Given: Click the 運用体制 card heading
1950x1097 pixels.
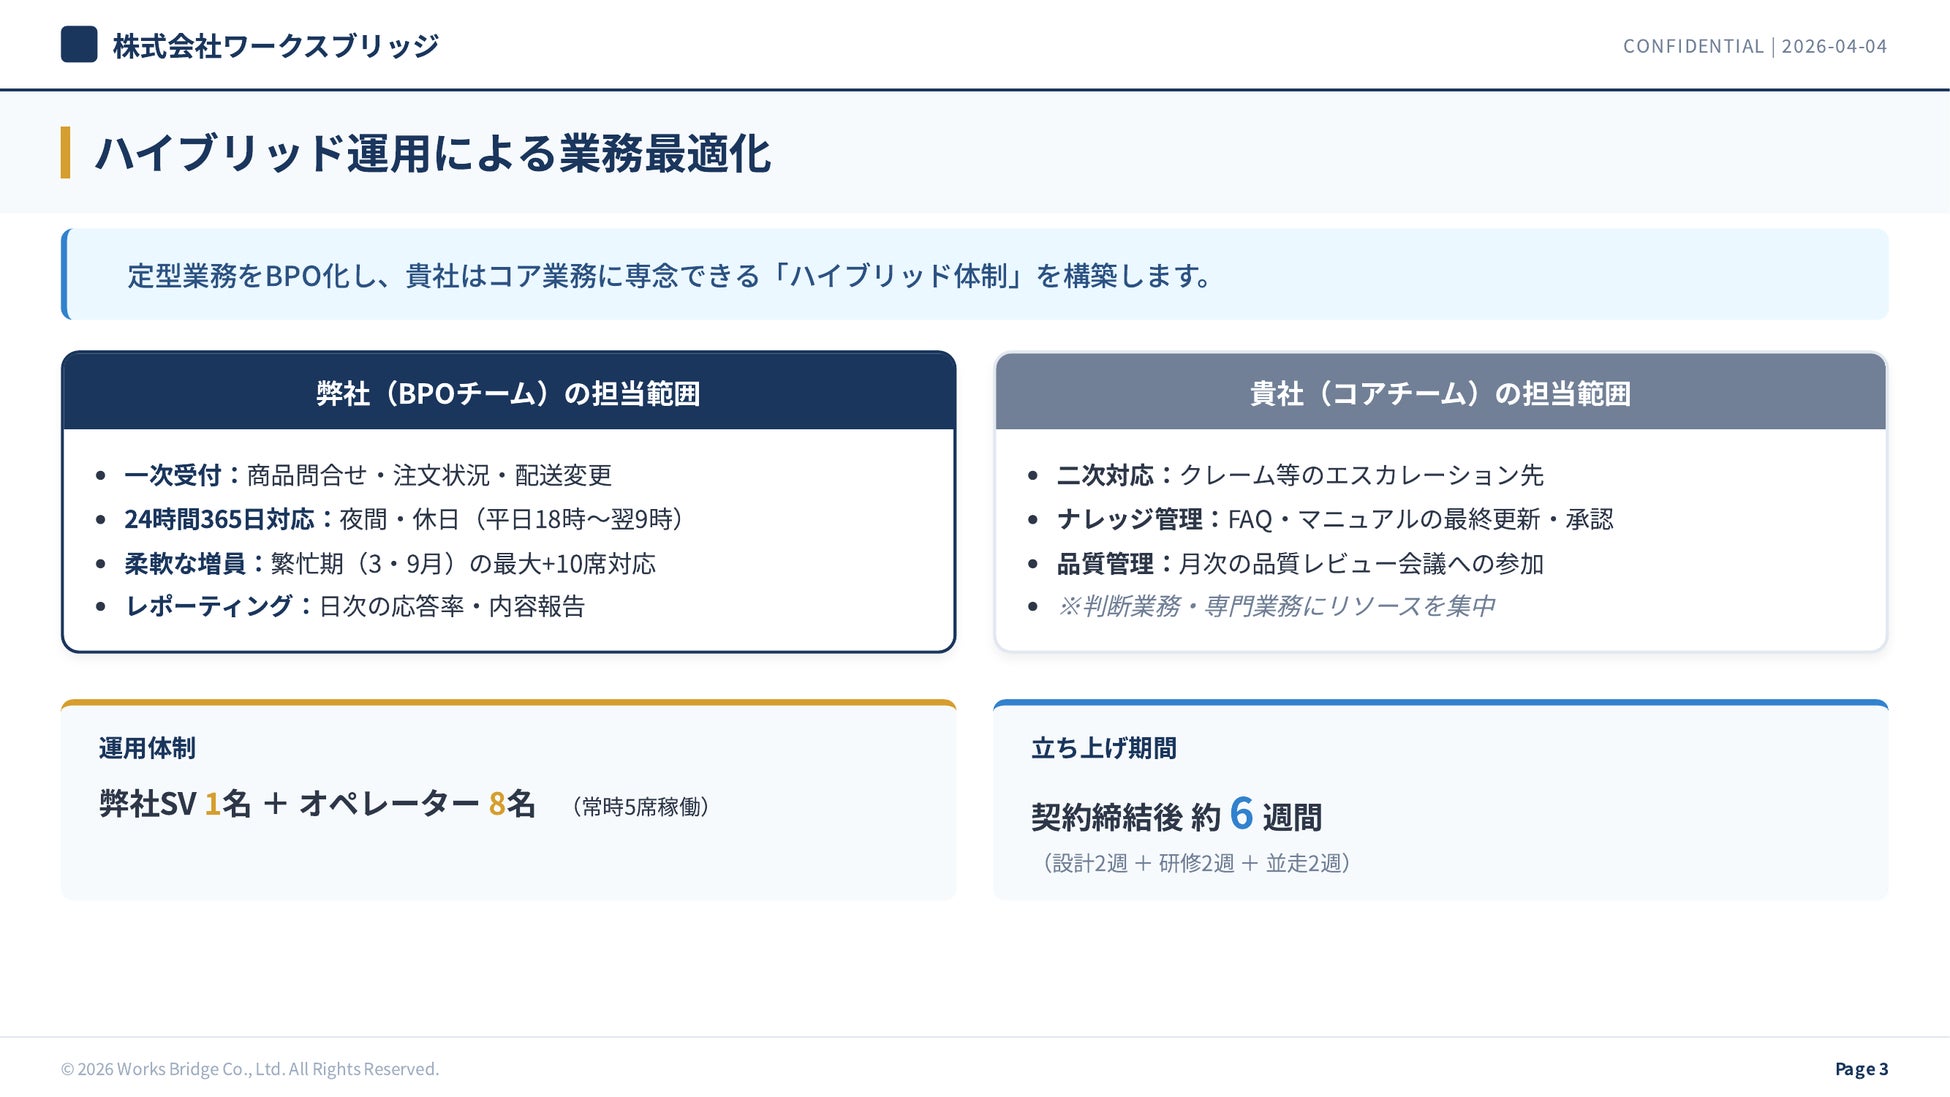Looking at the screenshot, I should (147, 748).
